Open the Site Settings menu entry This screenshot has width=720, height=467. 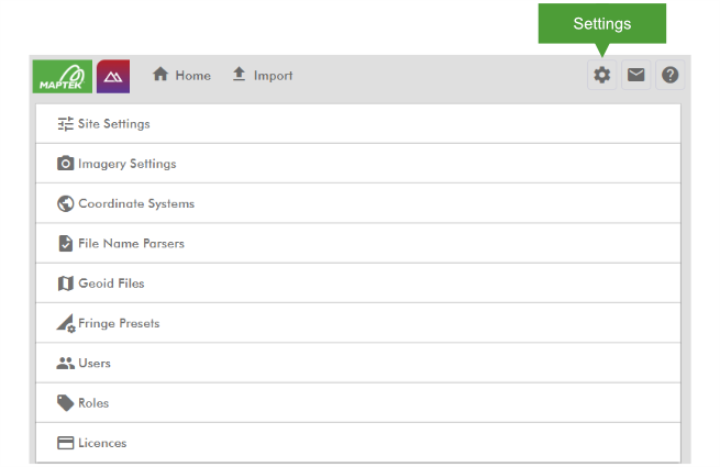114,124
